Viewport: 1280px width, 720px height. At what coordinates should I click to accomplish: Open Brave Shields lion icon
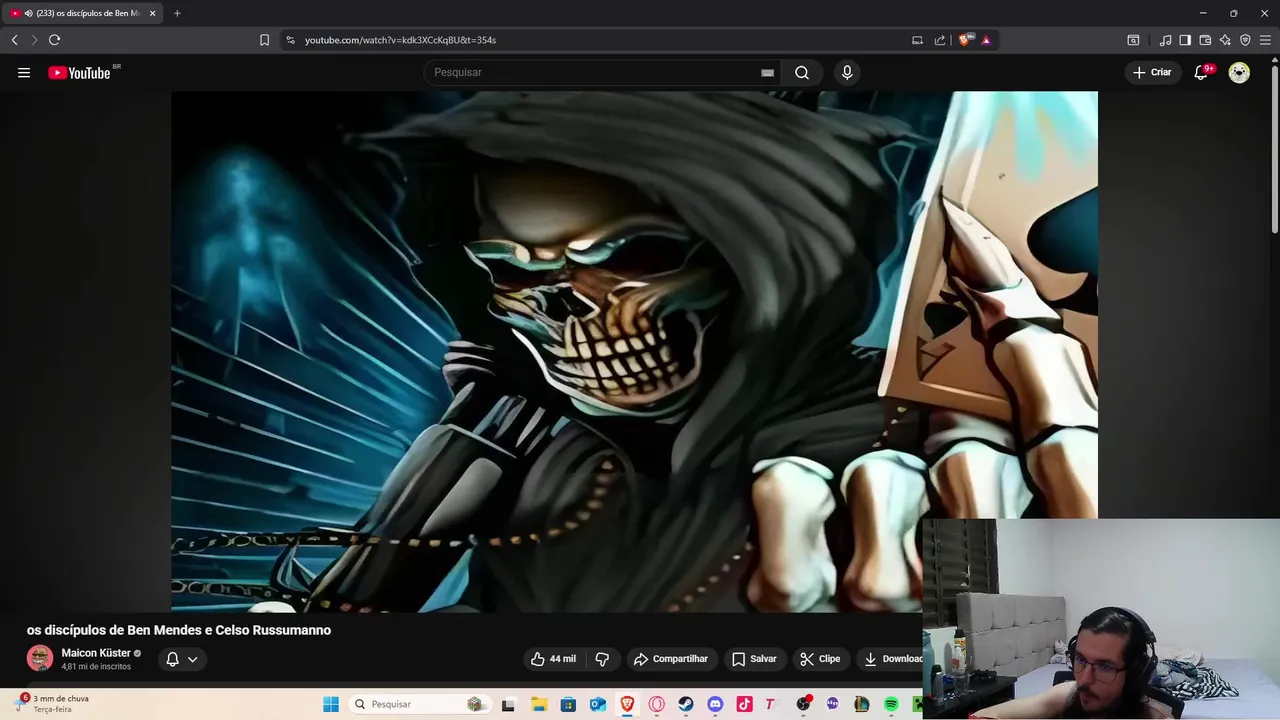(x=965, y=40)
